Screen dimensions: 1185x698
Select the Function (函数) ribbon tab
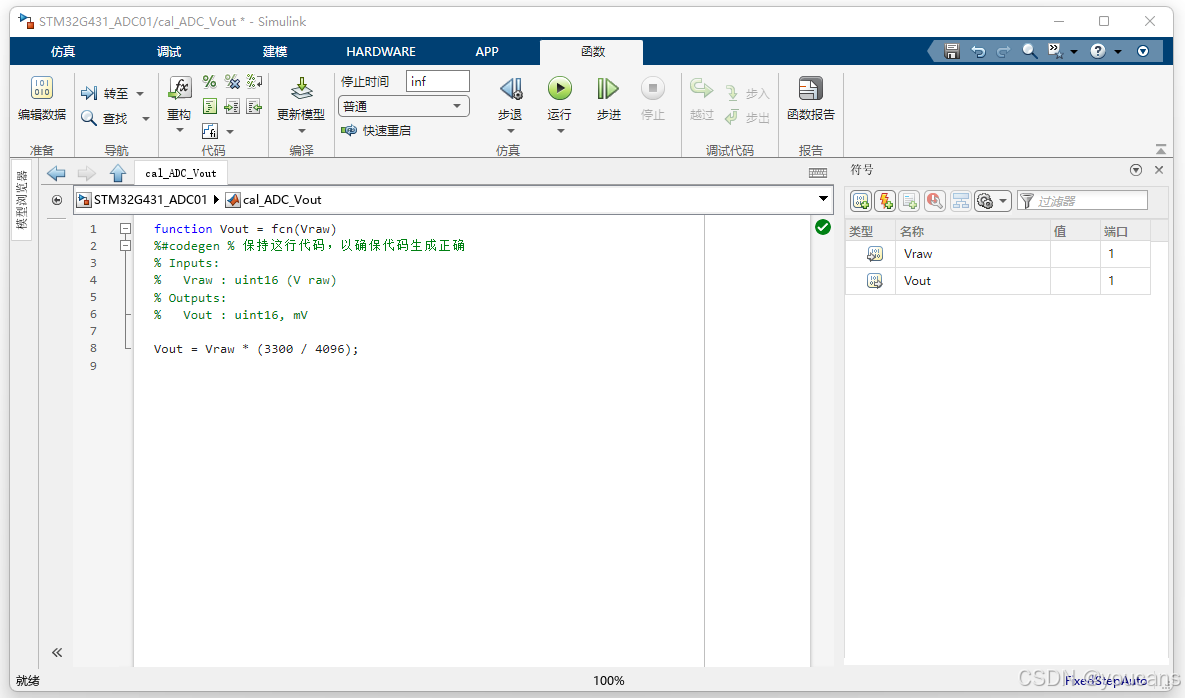(592, 51)
